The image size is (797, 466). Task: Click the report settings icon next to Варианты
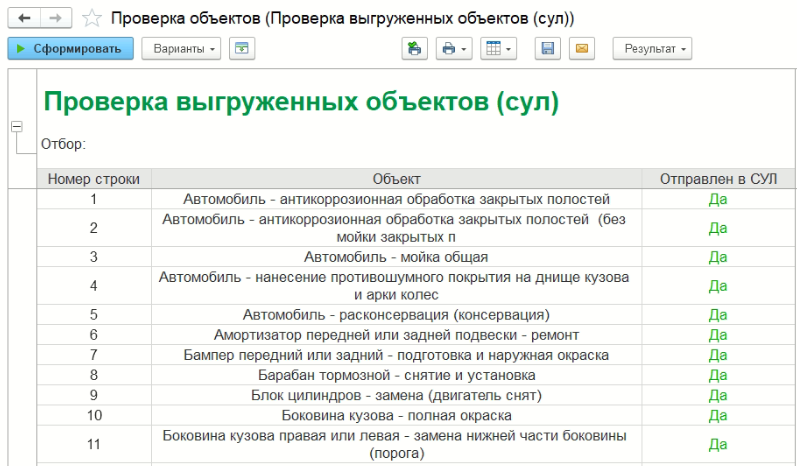tap(241, 48)
